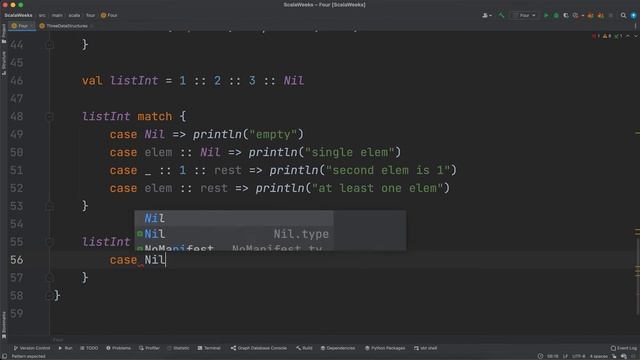Click the yellow warning count indicator in editor
Viewport: 640px width, 360px height.
[x=607, y=36]
